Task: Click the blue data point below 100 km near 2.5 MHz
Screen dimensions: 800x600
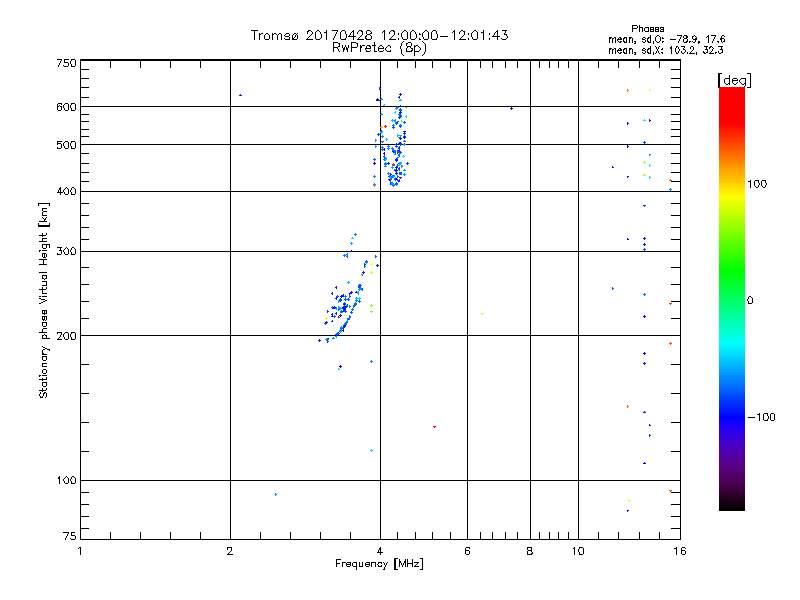Action: (276, 494)
